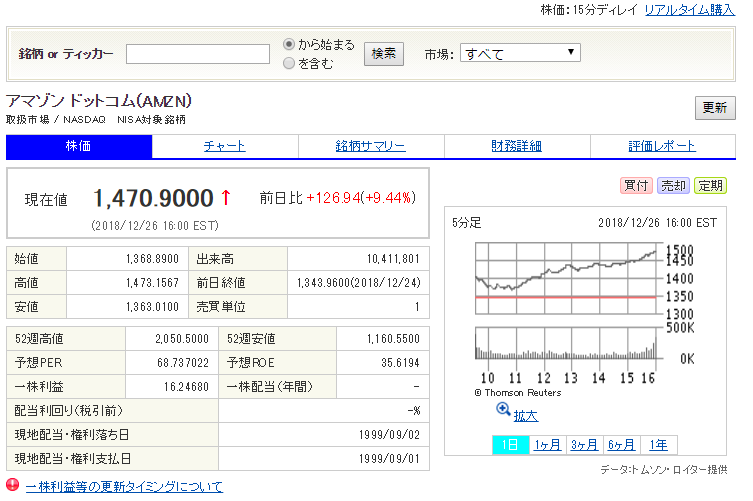Click the 始値 value 1,368.8900
Screen dimensions: 753x501
(153, 259)
